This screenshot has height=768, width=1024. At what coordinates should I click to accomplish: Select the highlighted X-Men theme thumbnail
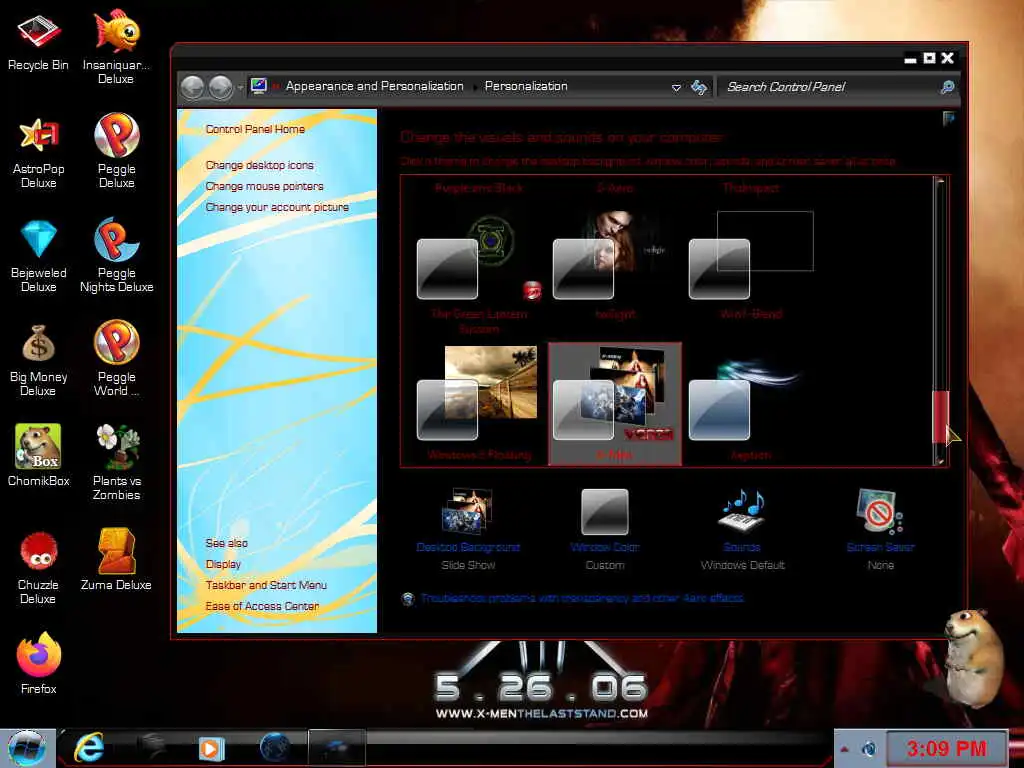[x=615, y=402]
